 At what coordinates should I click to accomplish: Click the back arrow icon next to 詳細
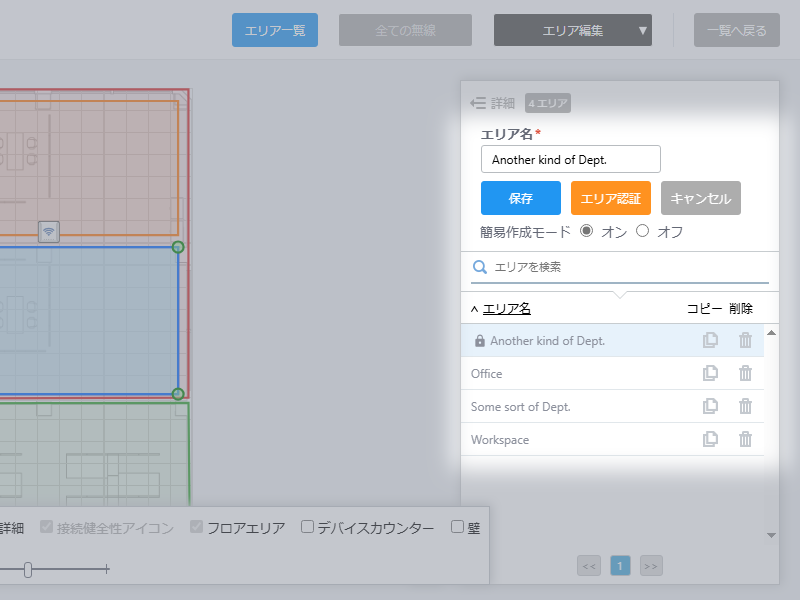[478, 104]
